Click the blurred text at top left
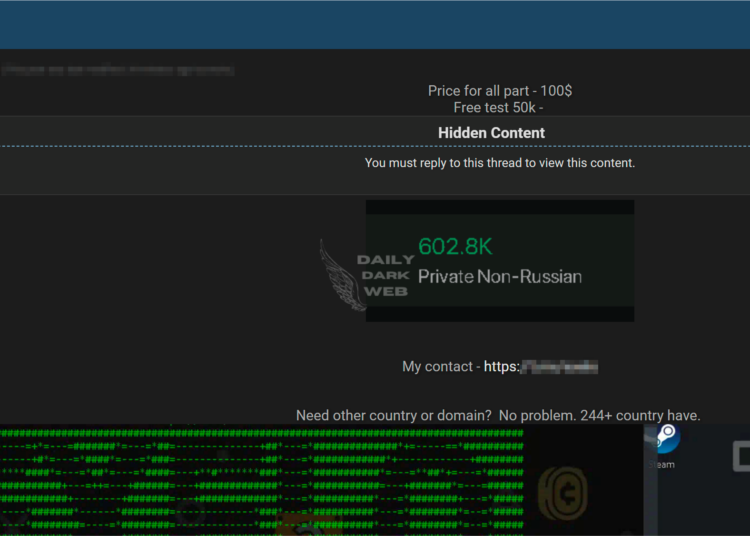750x536 pixels. (x=118, y=71)
